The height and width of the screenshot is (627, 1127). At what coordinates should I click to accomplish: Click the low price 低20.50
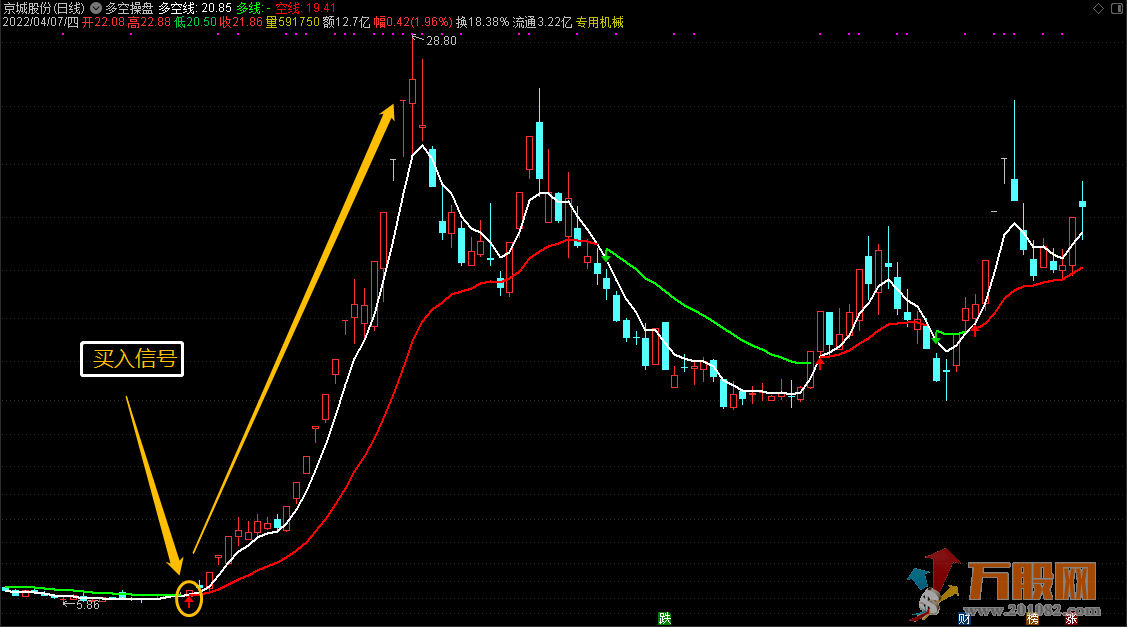click(x=196, y=22)
